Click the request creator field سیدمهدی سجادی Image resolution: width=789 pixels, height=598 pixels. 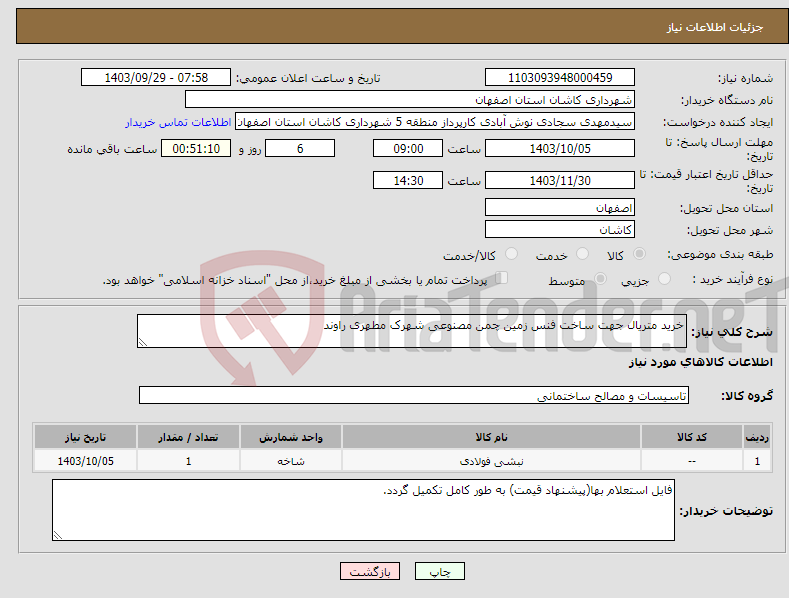435,122
